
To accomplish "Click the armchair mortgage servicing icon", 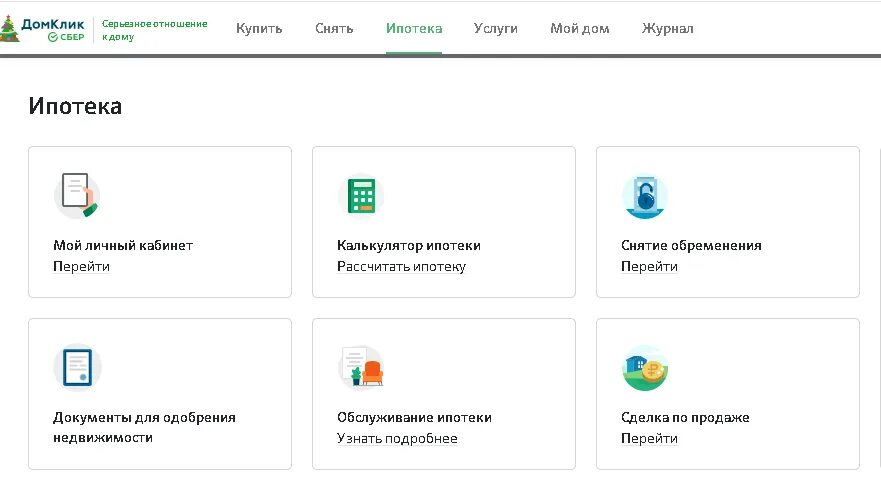I will pos(361,367).
